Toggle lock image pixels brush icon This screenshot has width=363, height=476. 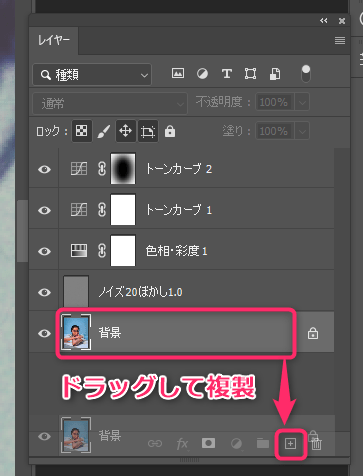point(104,131)
